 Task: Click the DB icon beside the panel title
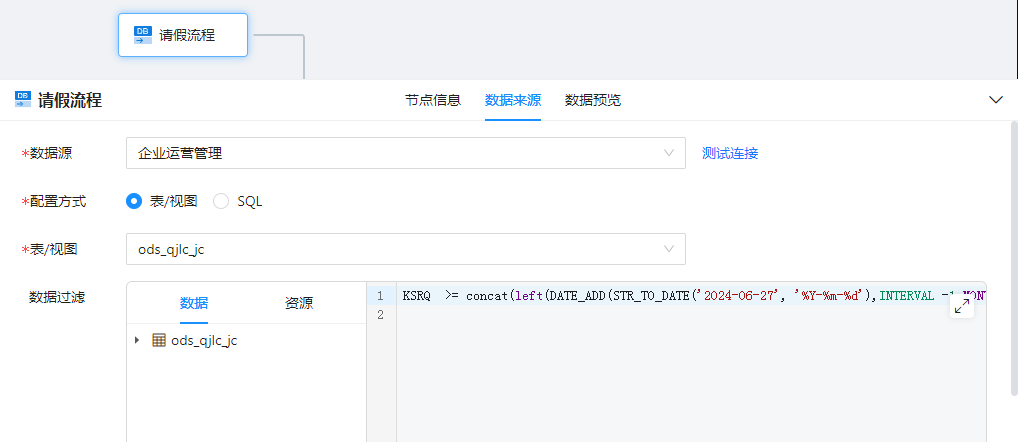(x=23, y=99)
